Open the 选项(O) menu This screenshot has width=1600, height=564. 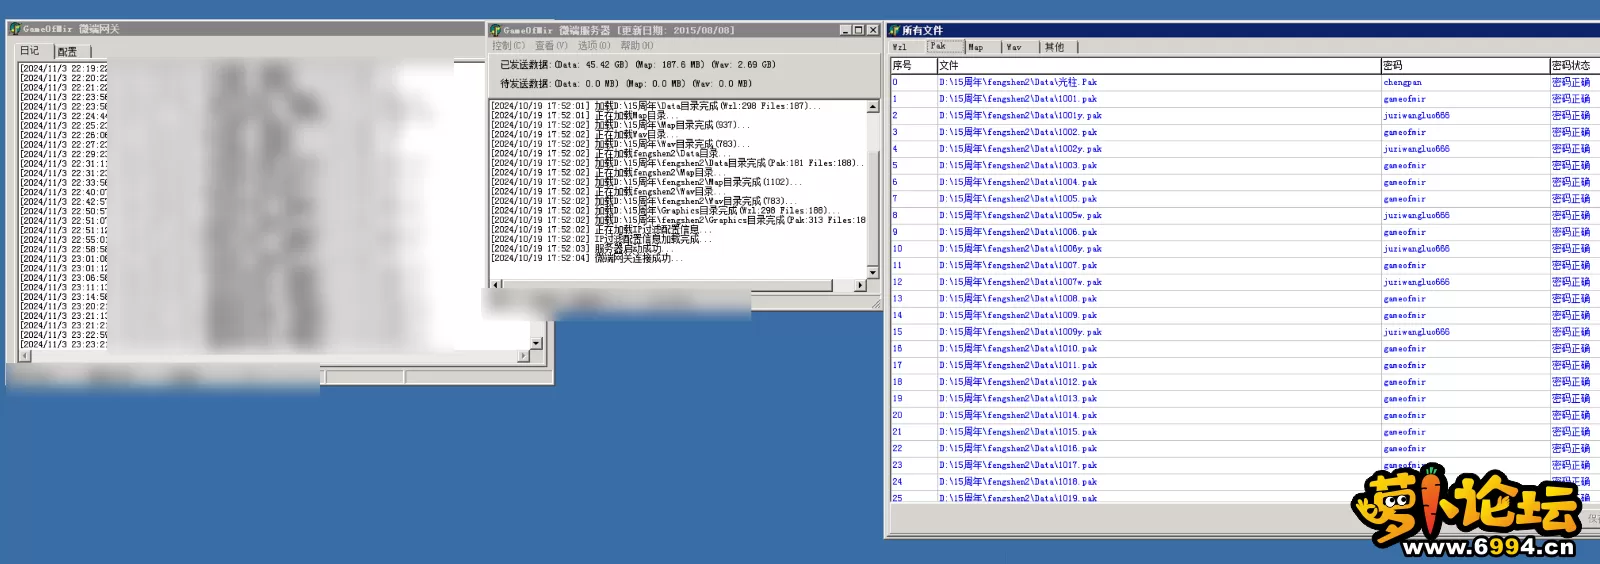tap(593, 46)
